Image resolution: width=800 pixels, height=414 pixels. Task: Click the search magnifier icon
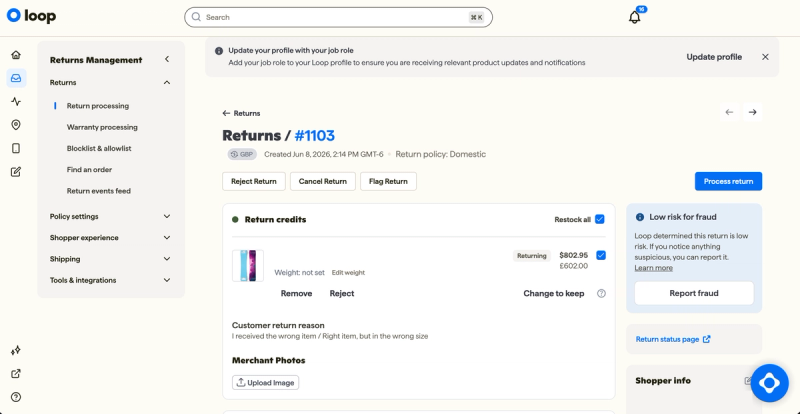[196, 17]
